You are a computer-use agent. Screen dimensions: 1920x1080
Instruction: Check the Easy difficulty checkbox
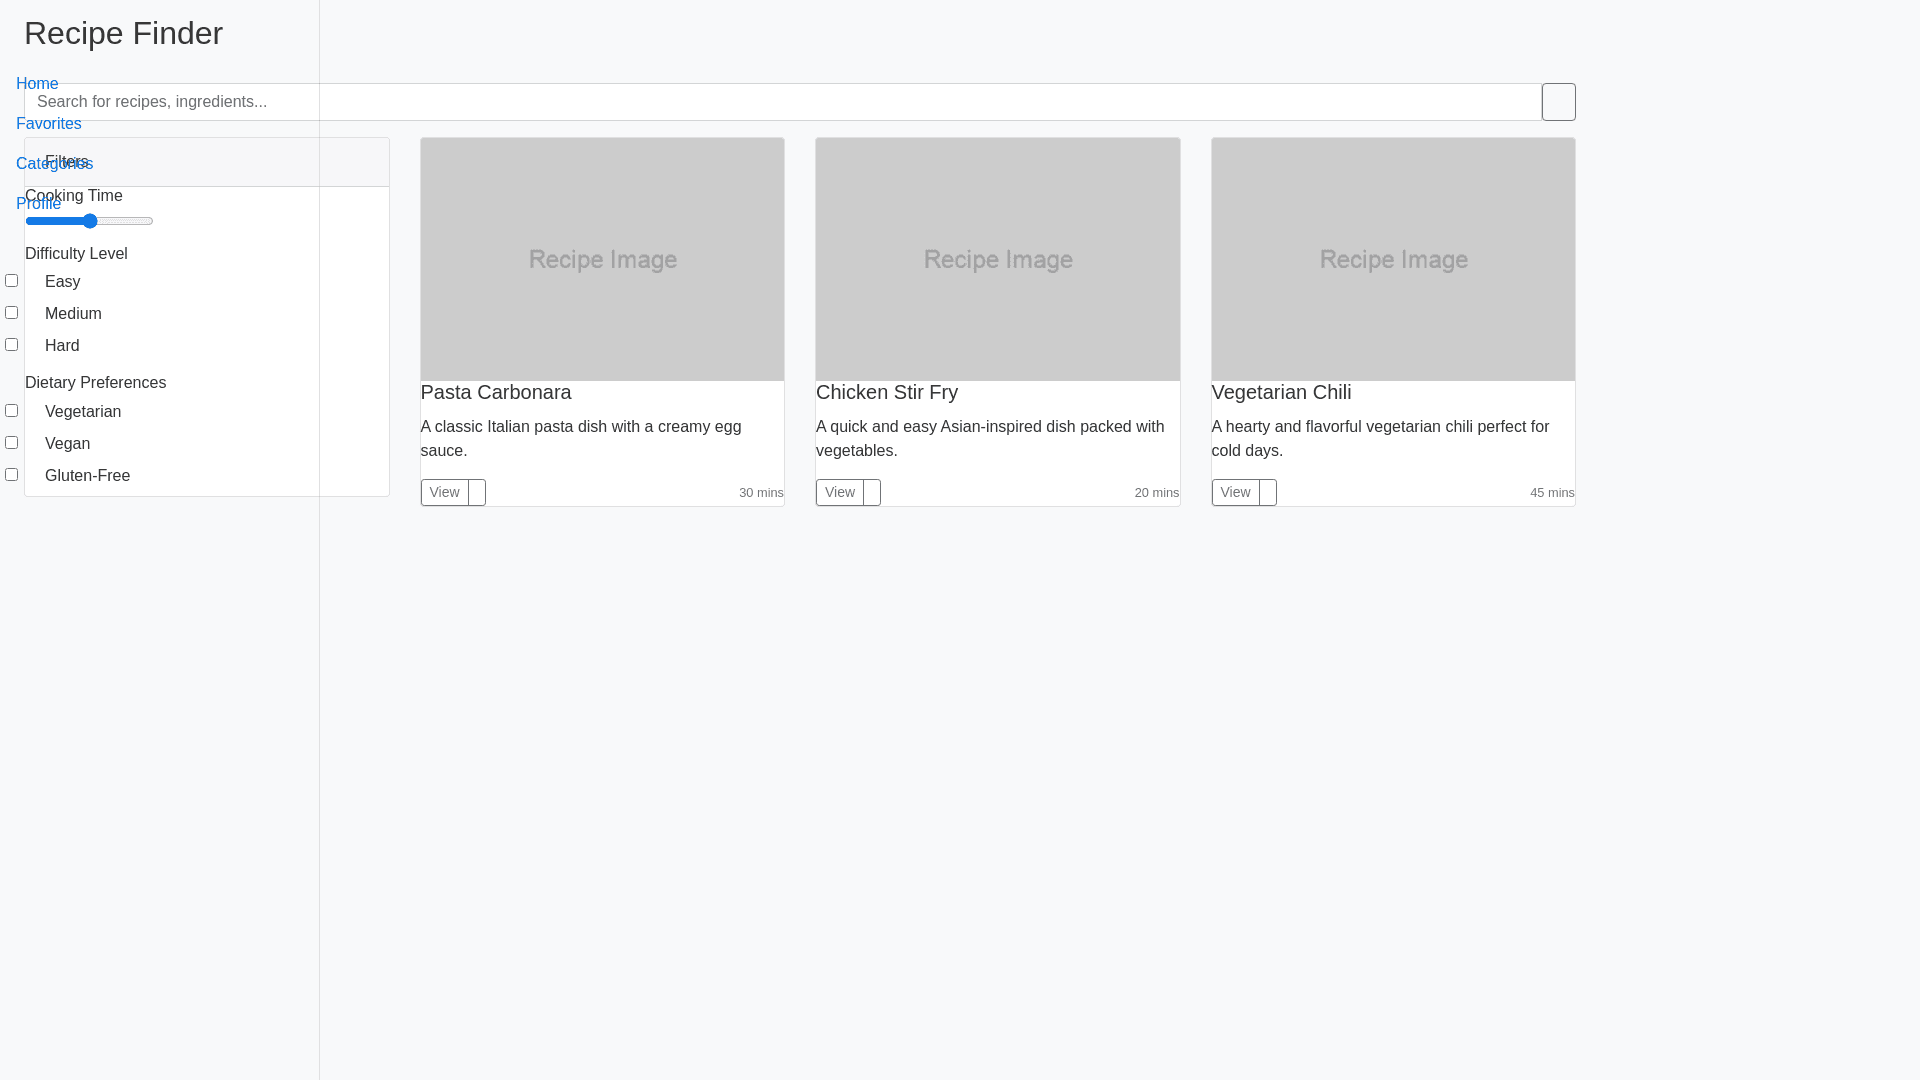pyautogui.click(x=12, y=281)
